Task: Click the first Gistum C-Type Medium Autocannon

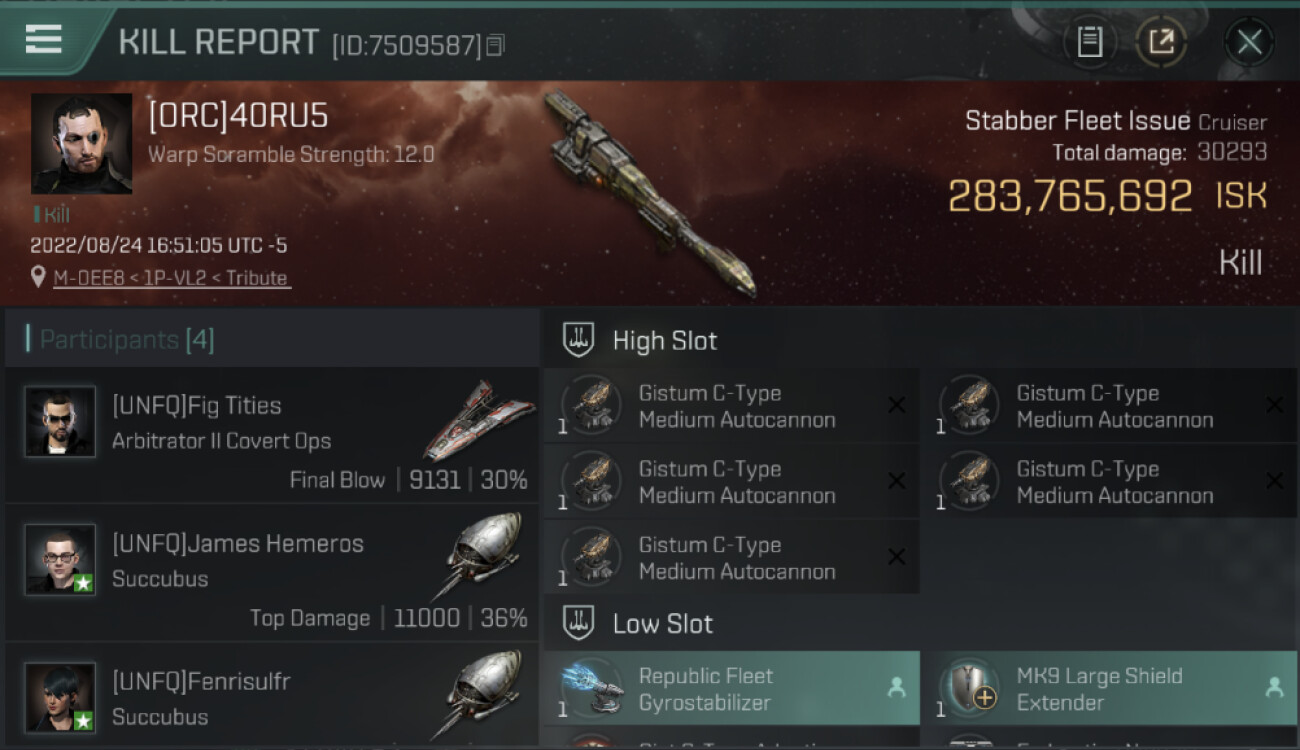Action: [x=731, y=406]
